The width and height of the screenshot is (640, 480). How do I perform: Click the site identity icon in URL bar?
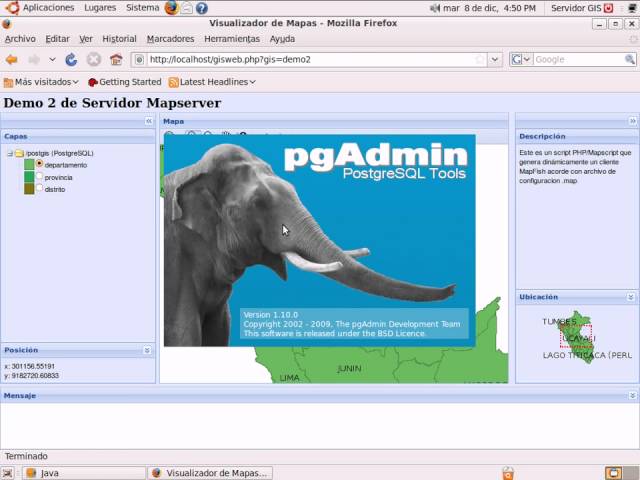[139, 60]
